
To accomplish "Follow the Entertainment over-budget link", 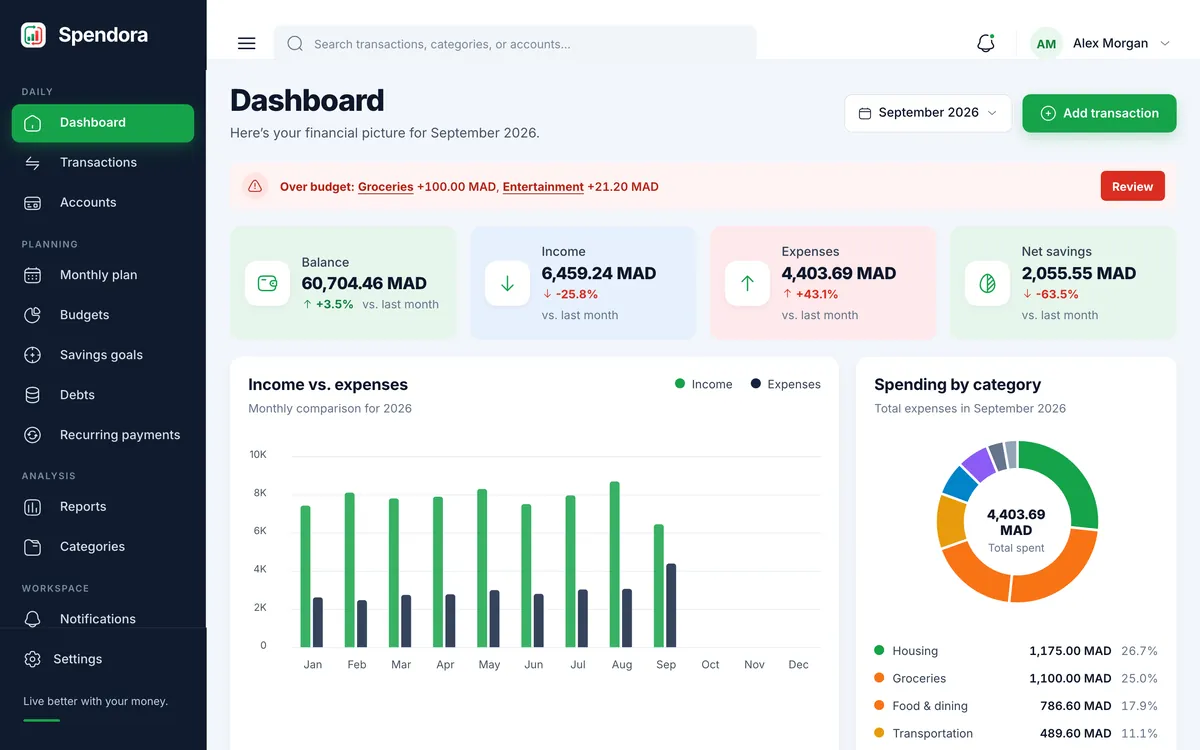I will [x=543, y=187].
